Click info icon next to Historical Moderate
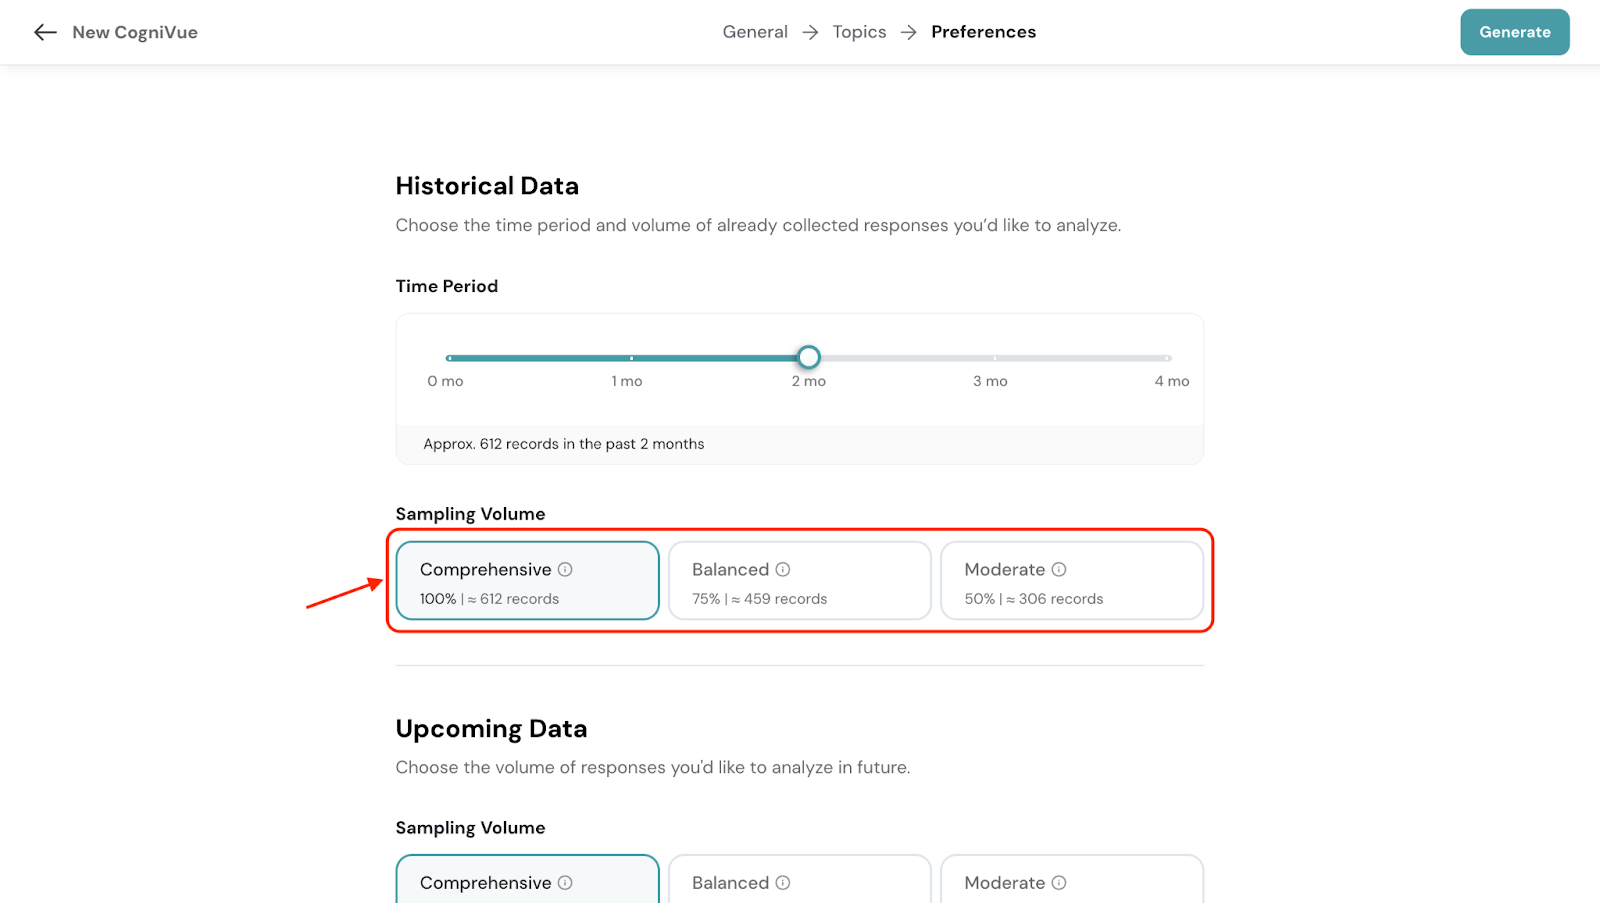 coord(1059,569)
